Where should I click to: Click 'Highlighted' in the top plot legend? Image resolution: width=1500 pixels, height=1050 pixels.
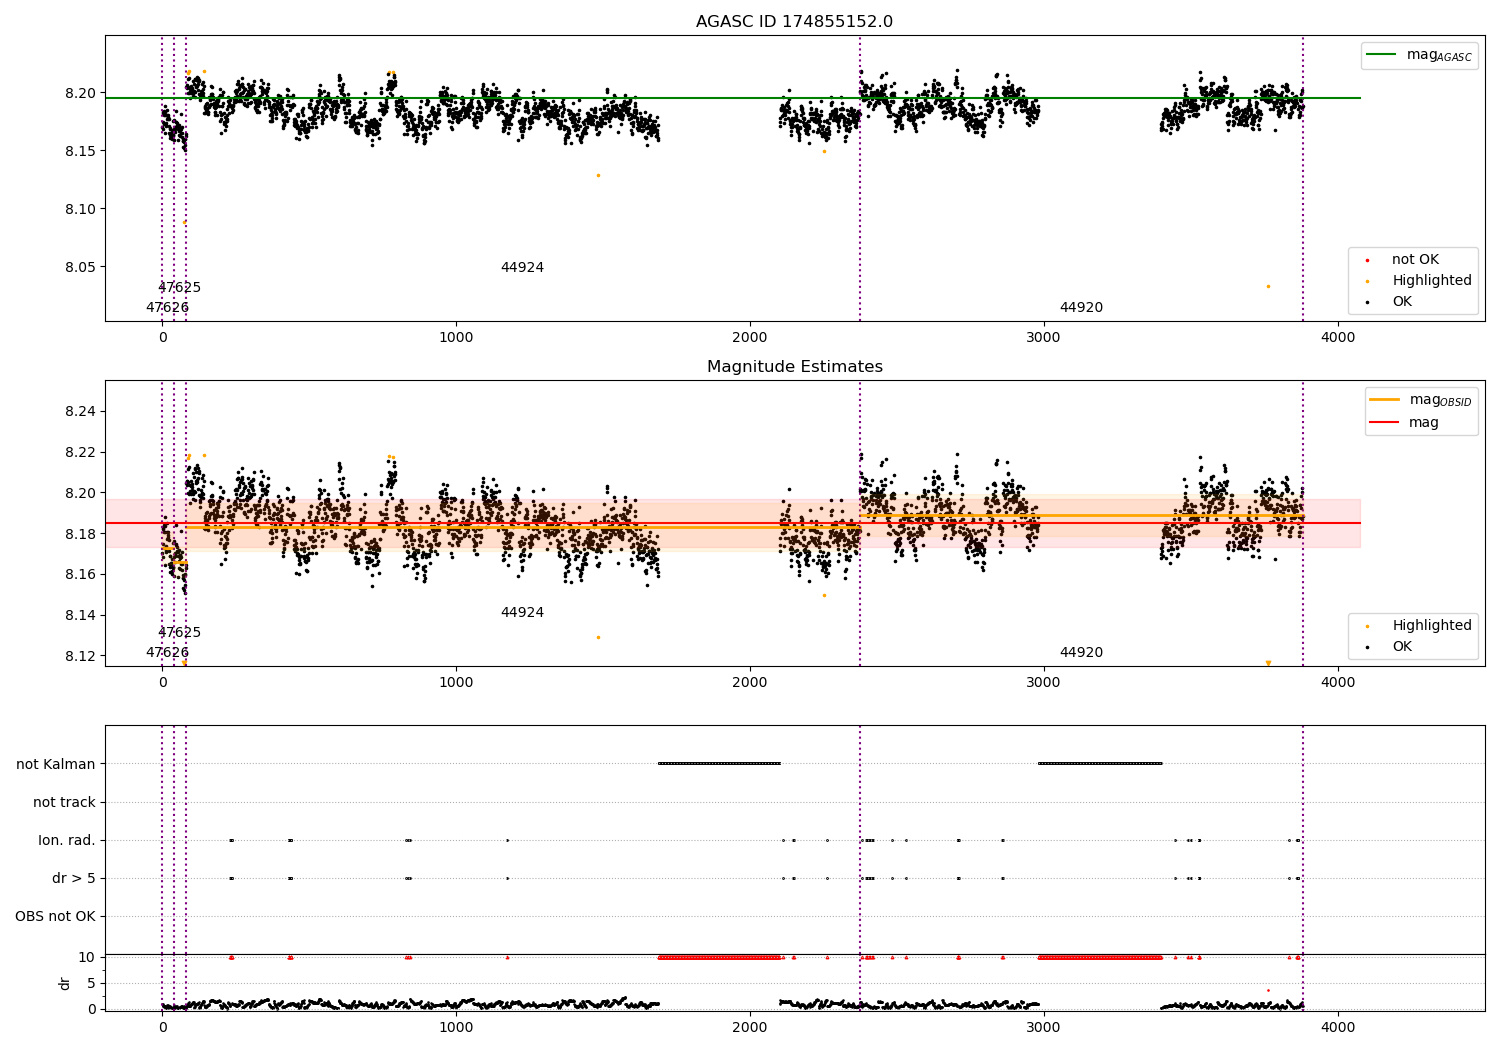[x=1432, y=281]
